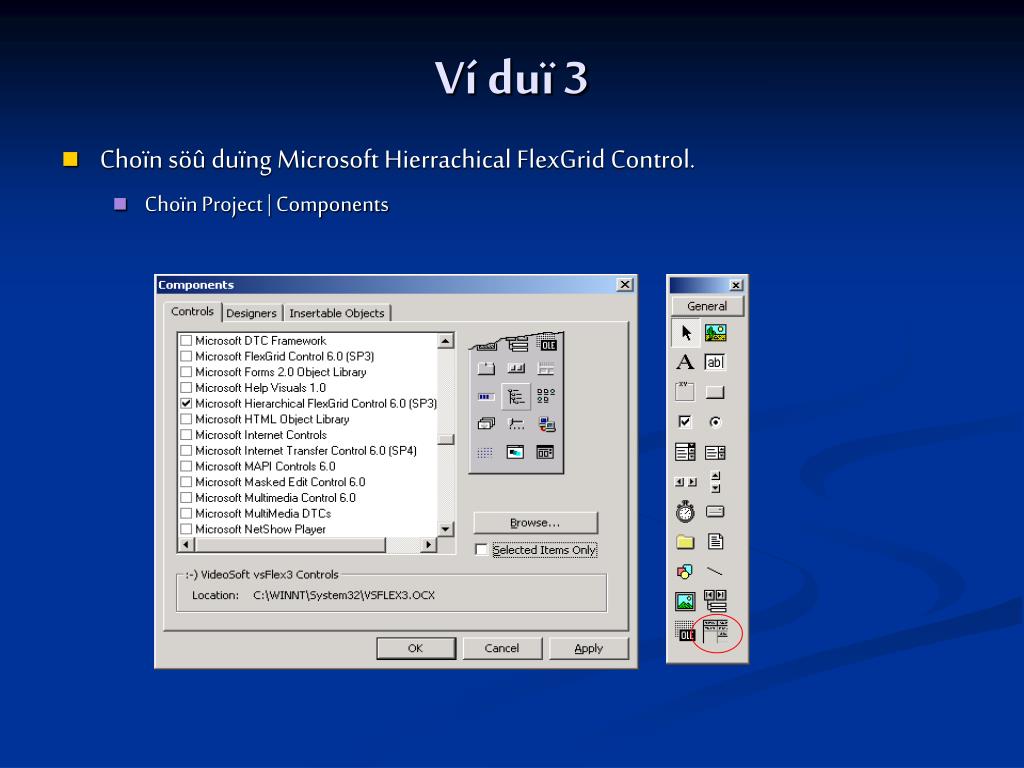
Task: Check Microsoft Internet Transfer Control 6.0
Action: [186, 451]
